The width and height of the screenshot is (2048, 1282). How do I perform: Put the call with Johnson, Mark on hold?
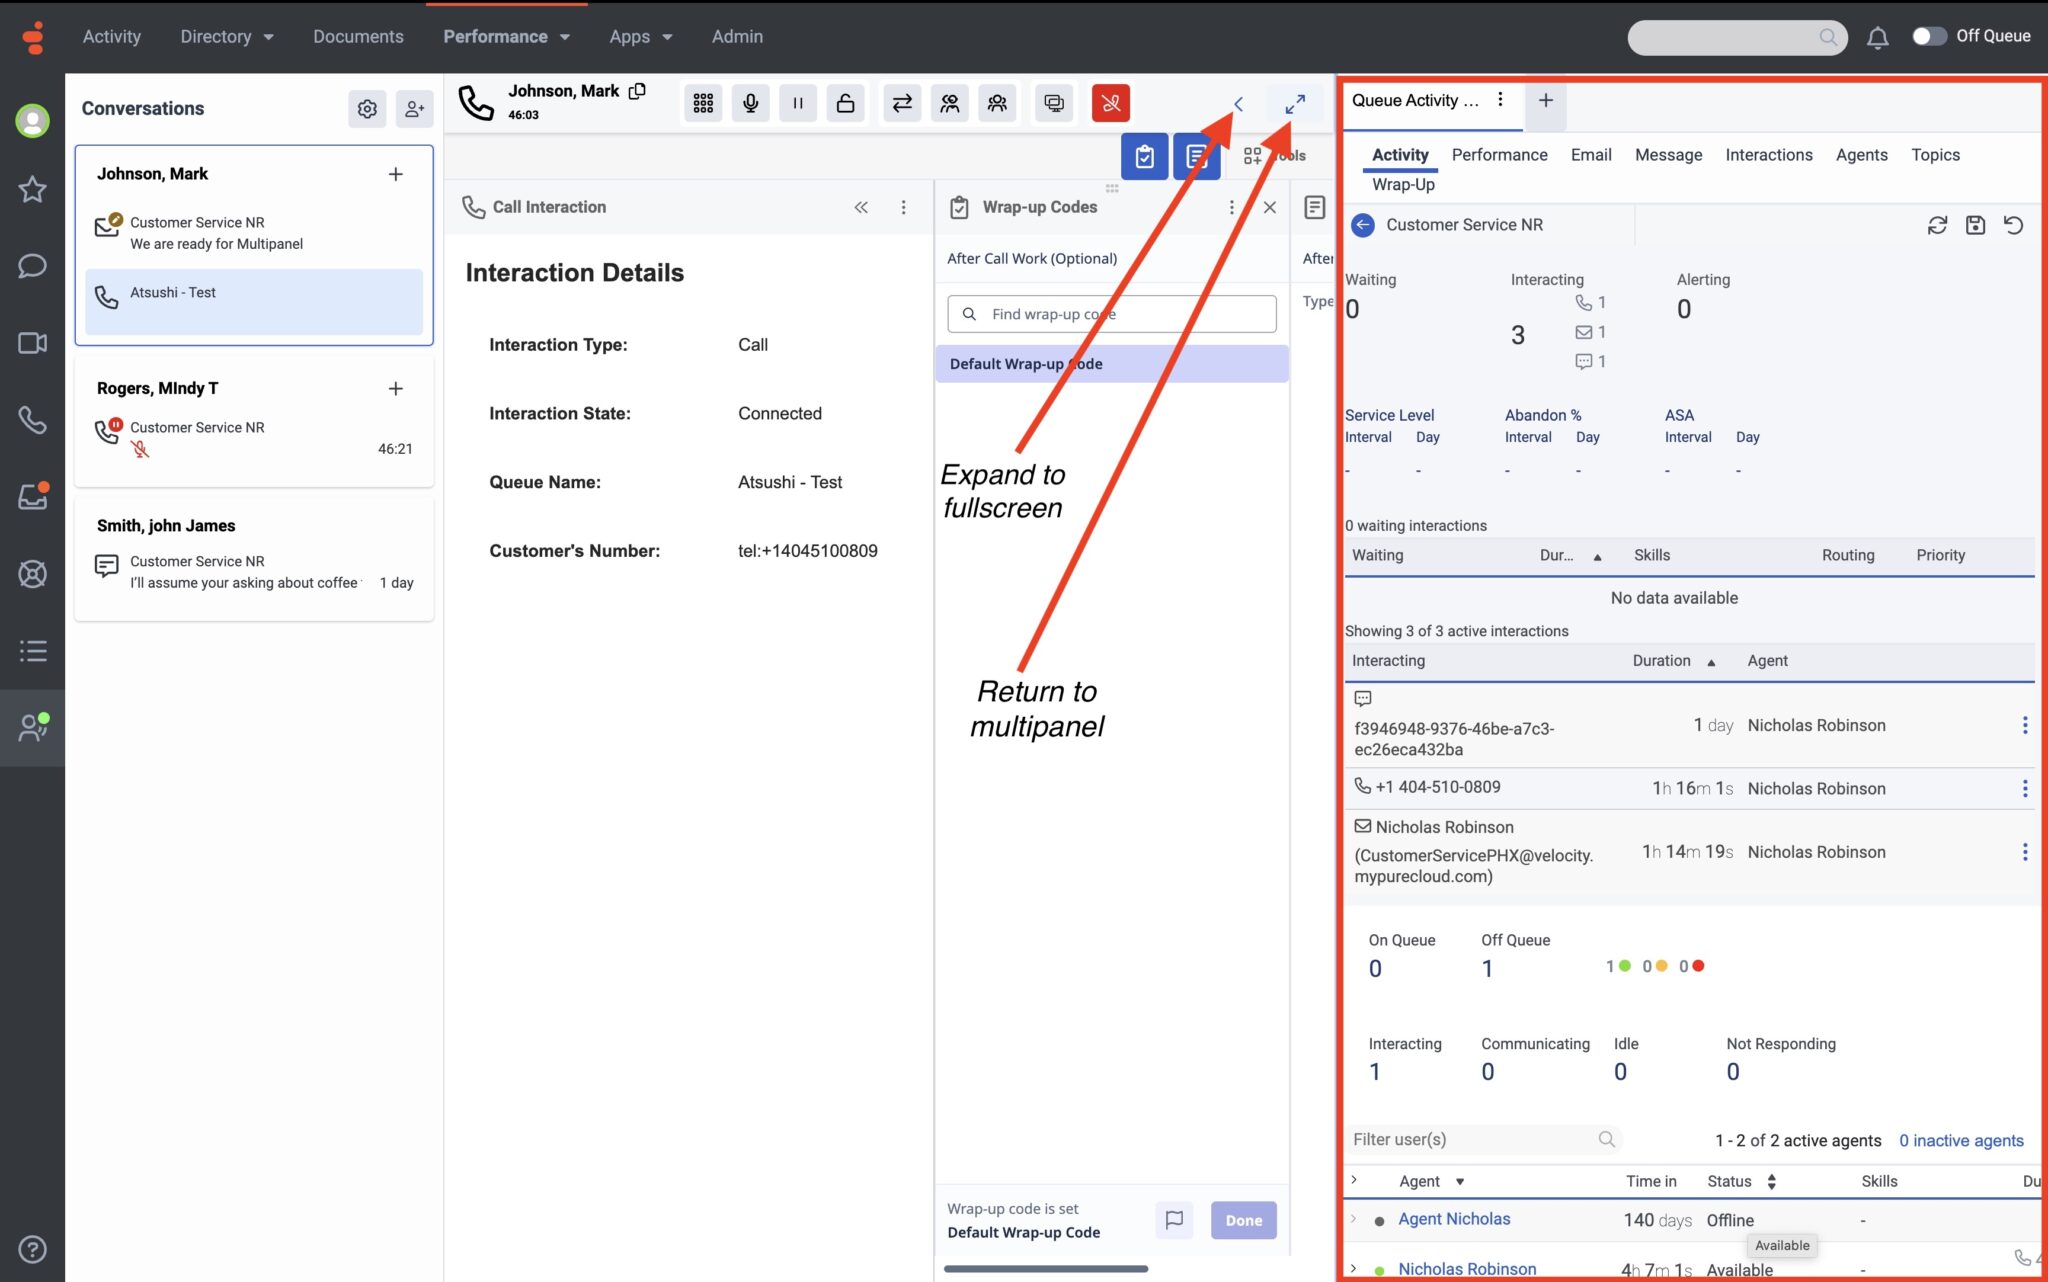tap(797, 103)
